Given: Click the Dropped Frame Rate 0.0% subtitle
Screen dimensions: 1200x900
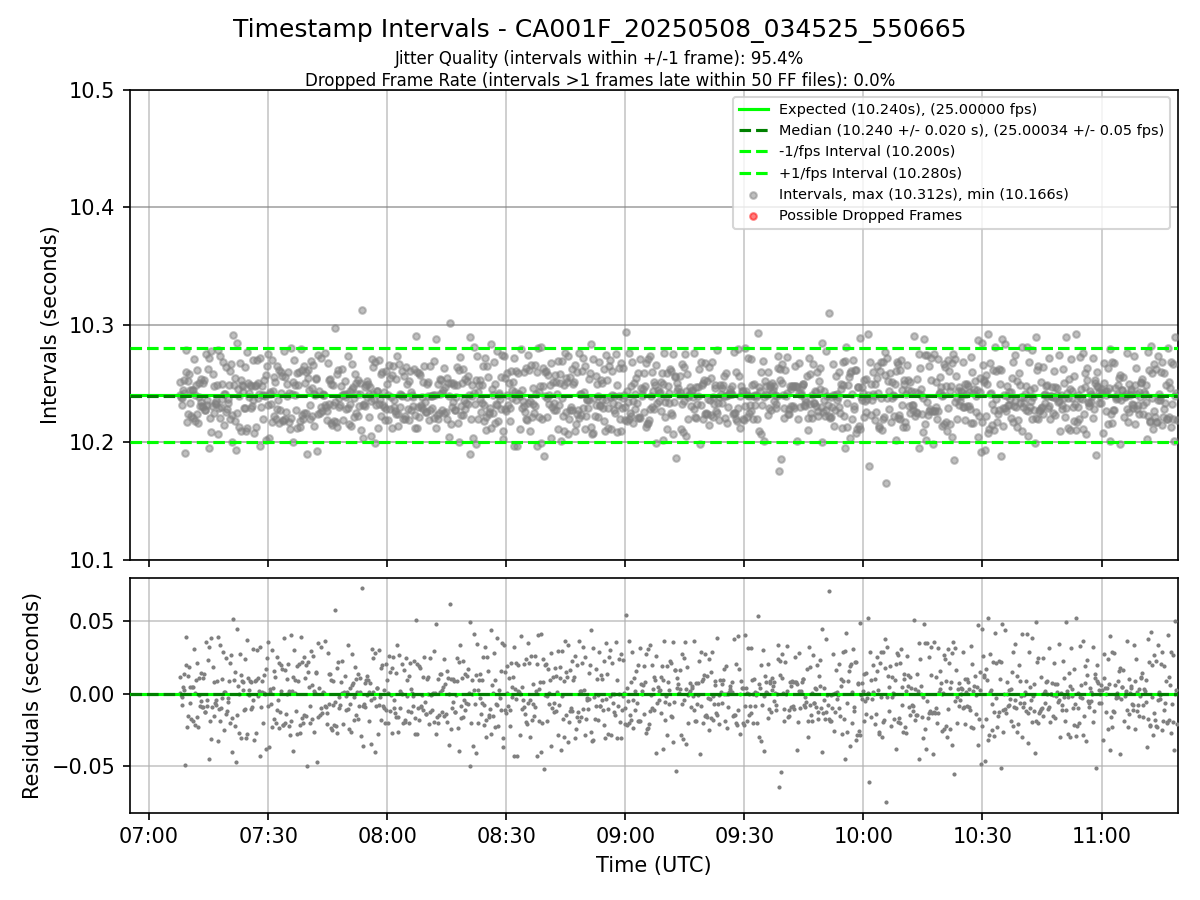Looking at the screenshot, I should tap(599, 79).
